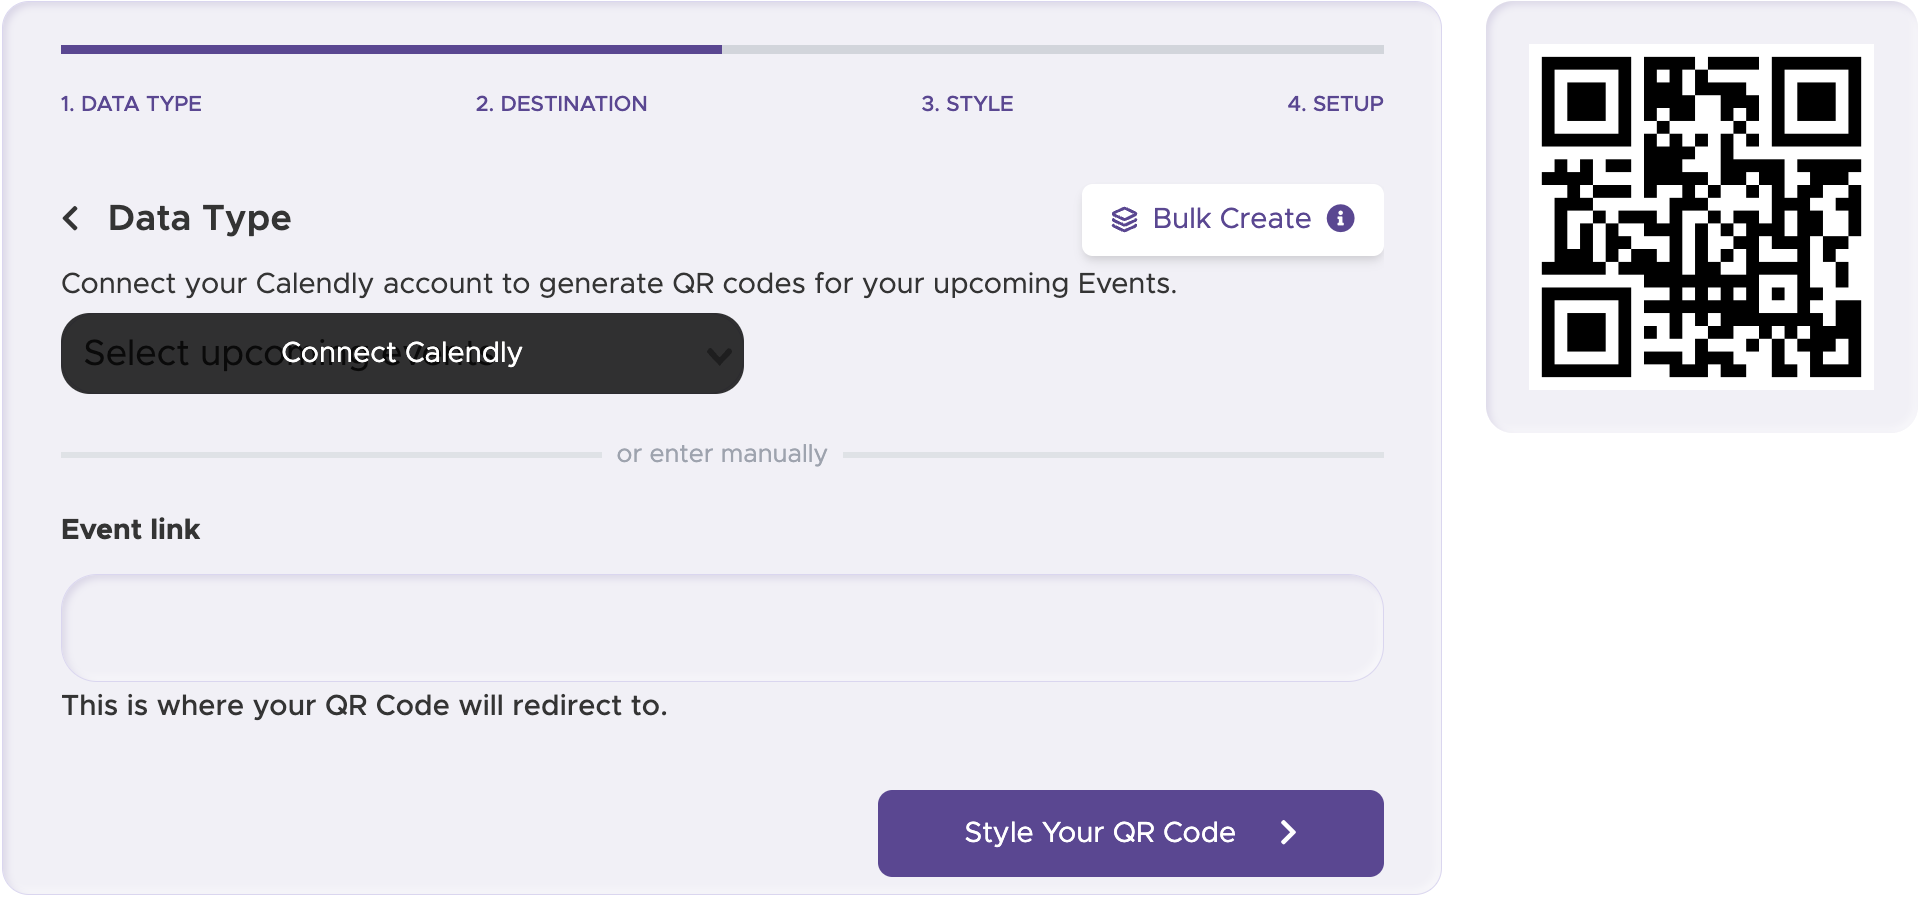
Task: Click the arrow icon in Style Your QR Code
Action: (x=1290, y=832)
